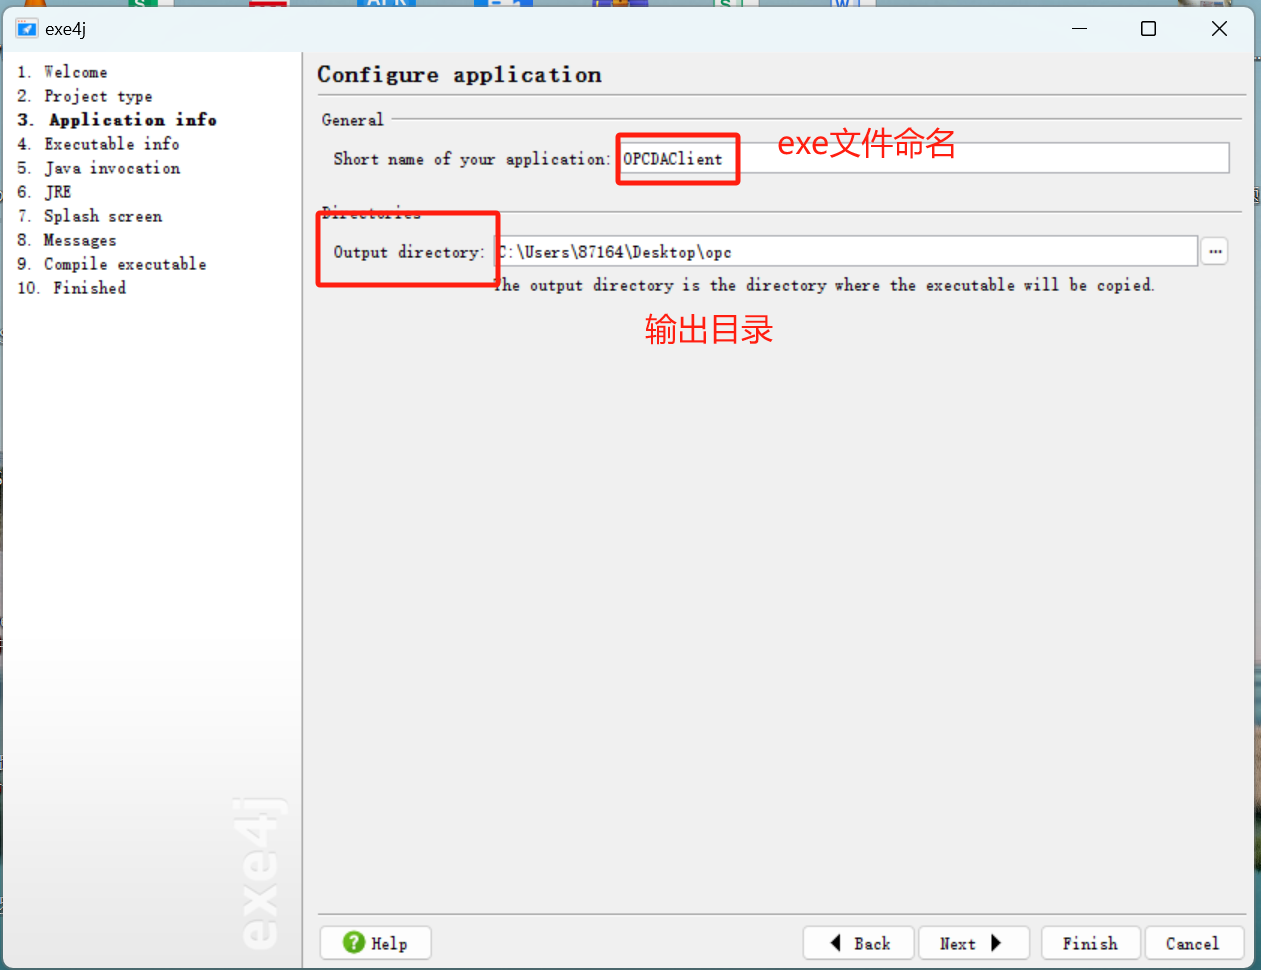Select step 5 Java invocation
The width and height of the screenshot is (1261, 970).
pos(98,168)
